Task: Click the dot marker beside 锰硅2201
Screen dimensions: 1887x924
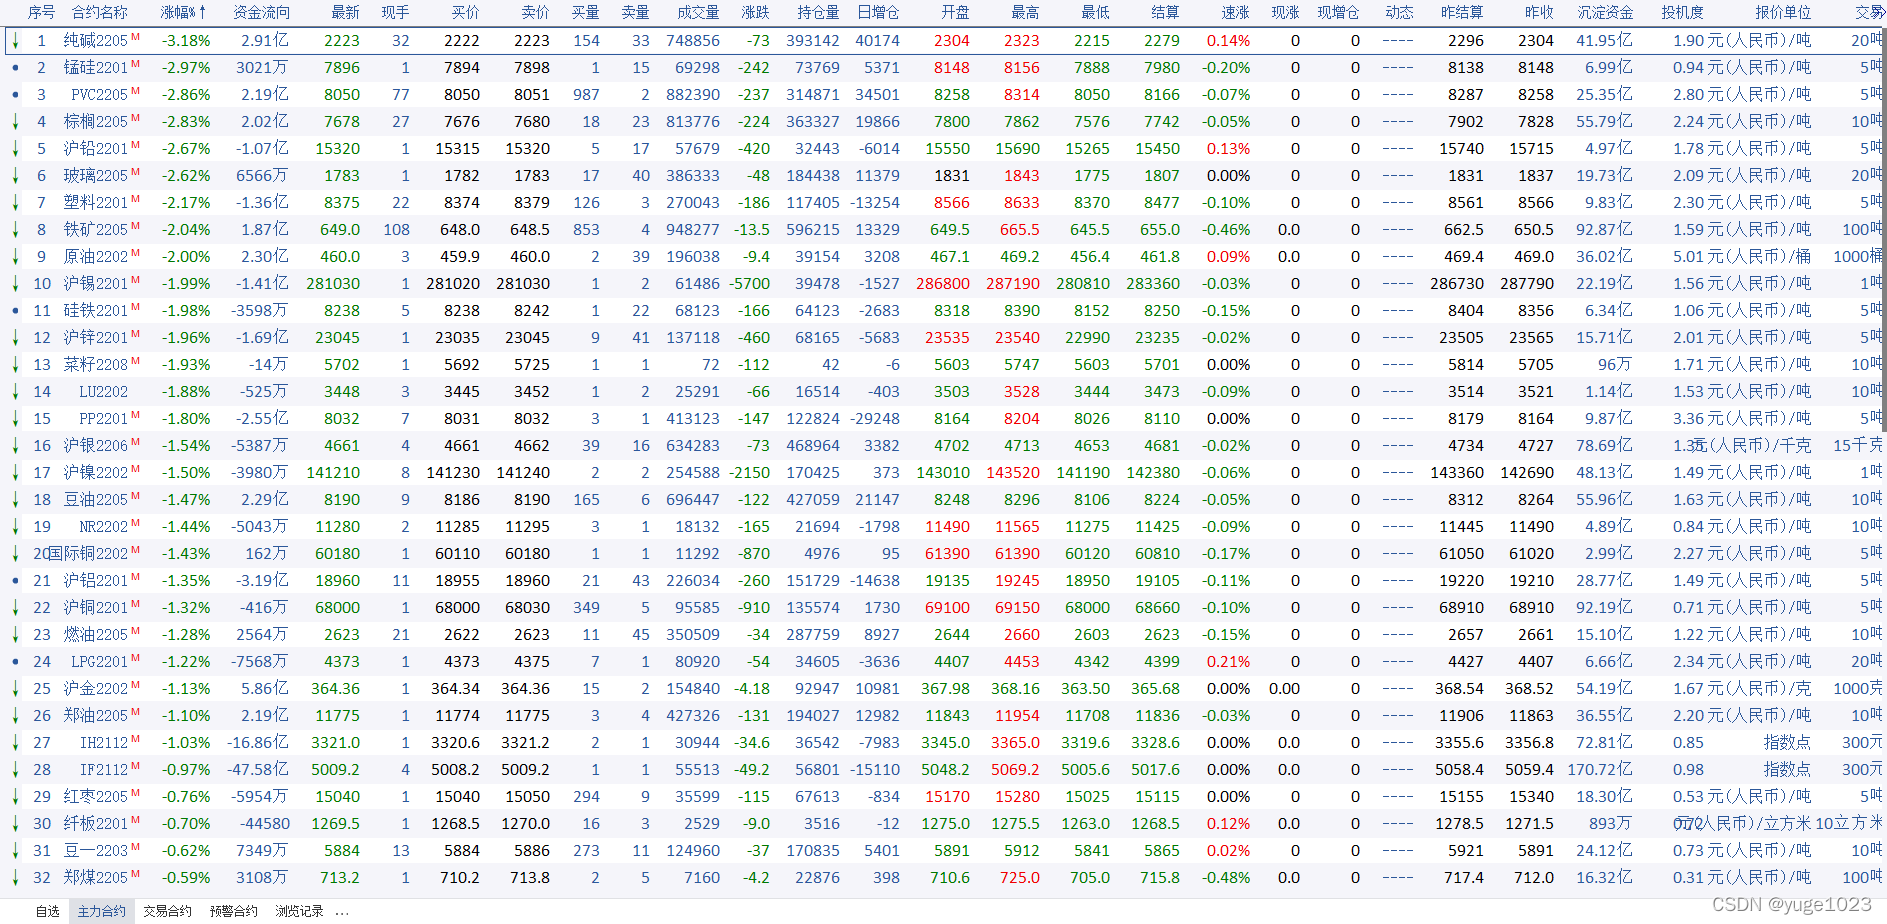Action: coord(15,67)
